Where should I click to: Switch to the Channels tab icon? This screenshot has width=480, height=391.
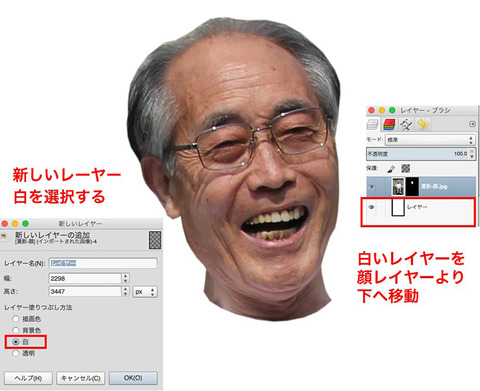pos(389,124)
